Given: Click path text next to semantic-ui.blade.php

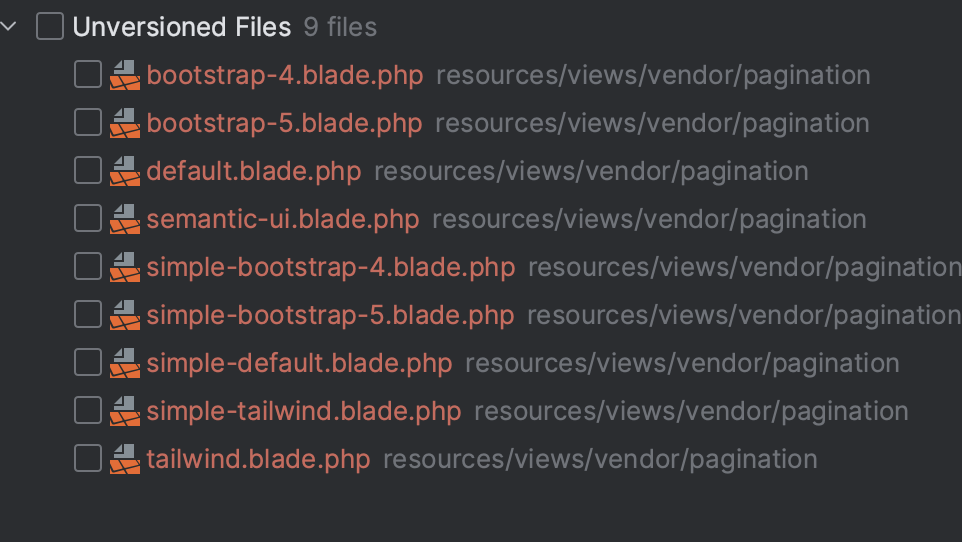Looking at the screenshot, I should [649, 219].
